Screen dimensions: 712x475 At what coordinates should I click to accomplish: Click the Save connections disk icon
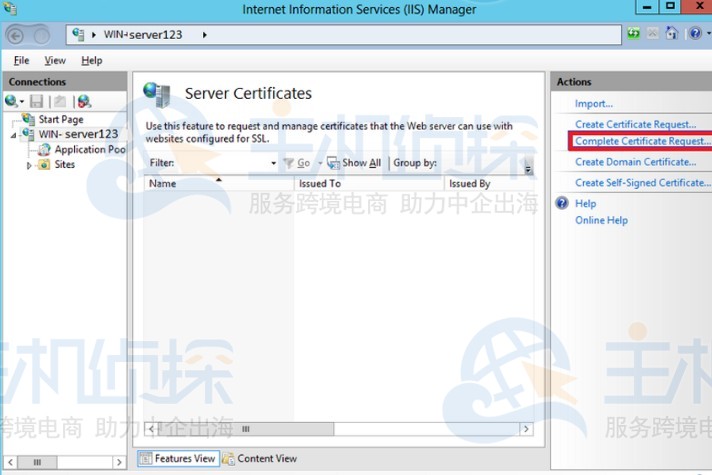point(36,101)
